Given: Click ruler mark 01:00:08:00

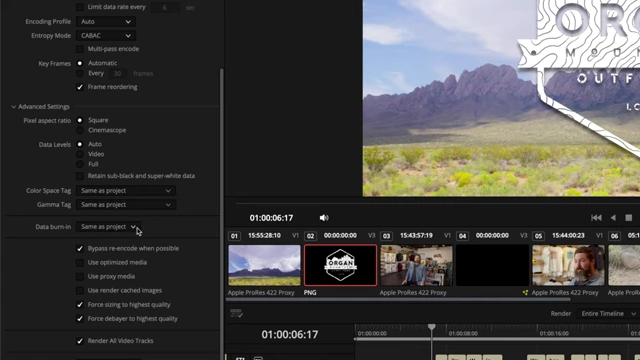Looking at the screenshot, I should 463,333.
